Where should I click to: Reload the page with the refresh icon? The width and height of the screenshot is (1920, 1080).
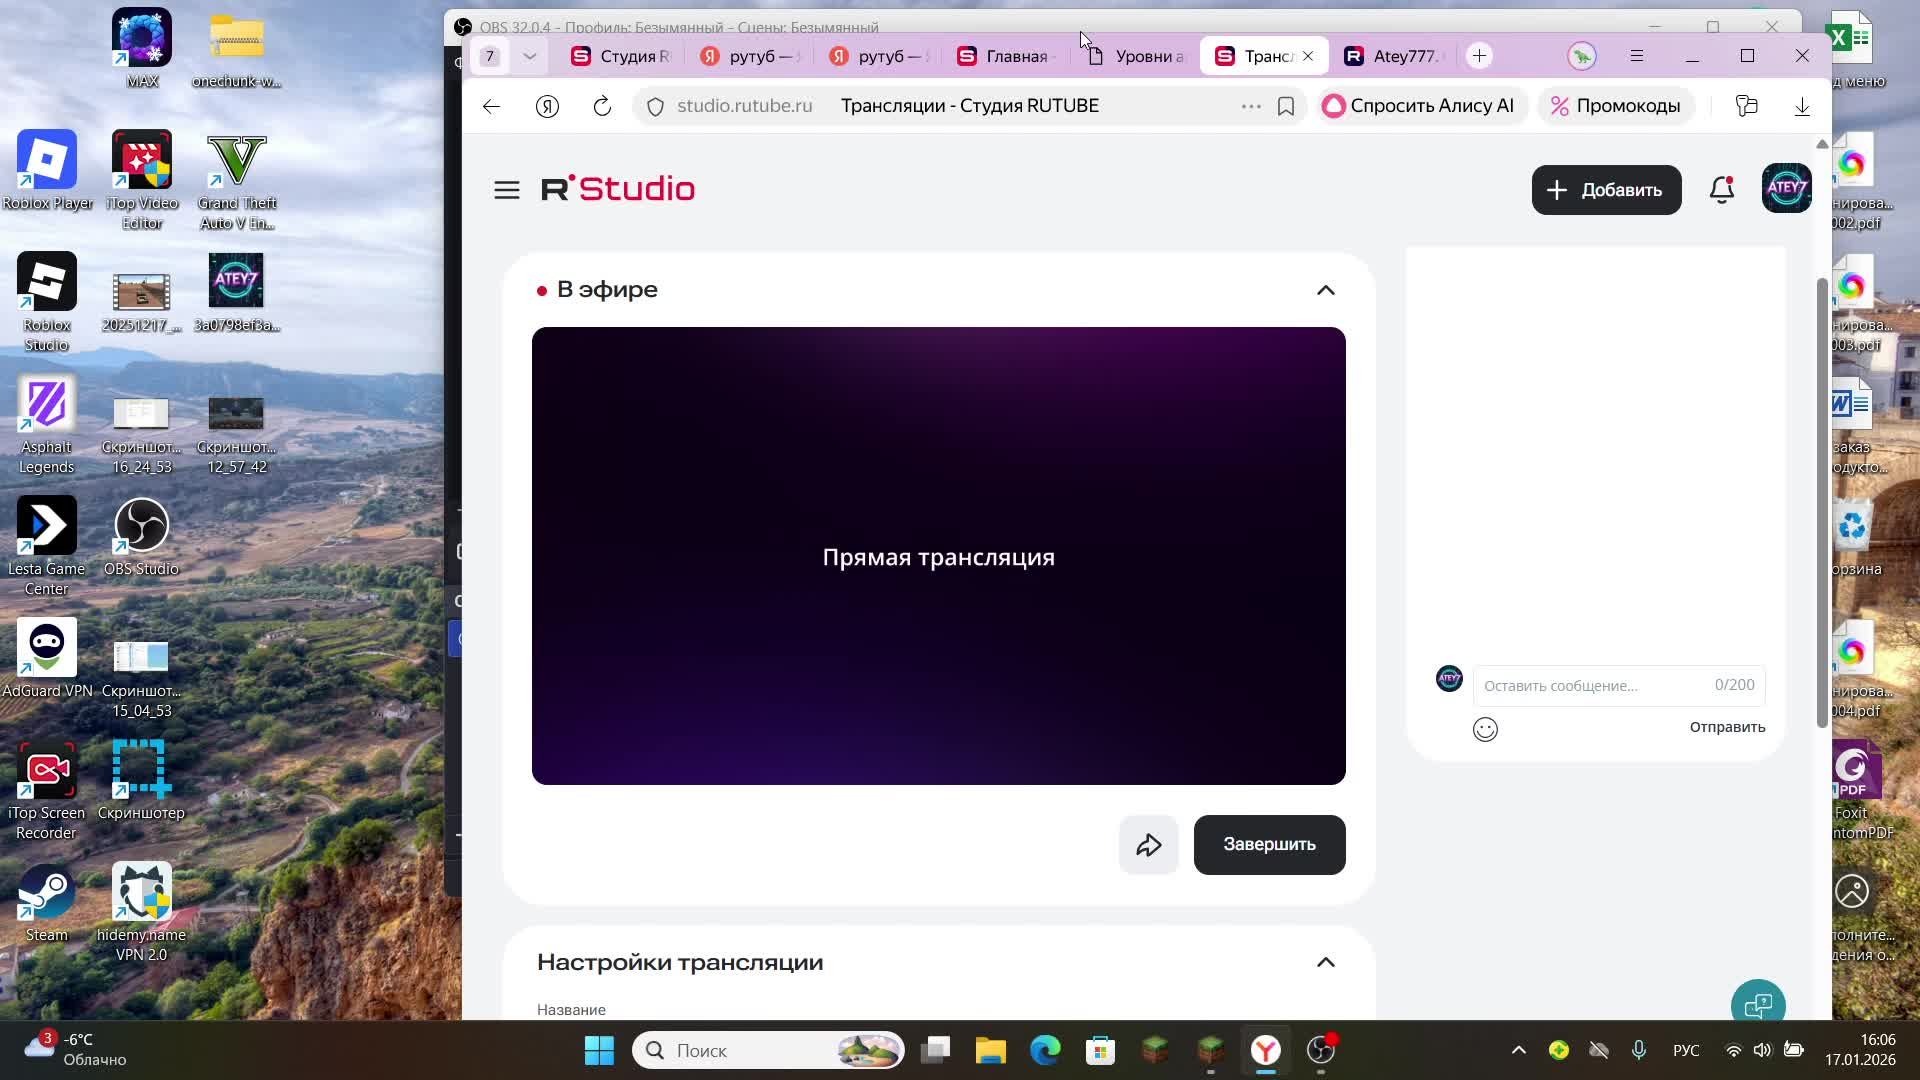click(602, 106)
